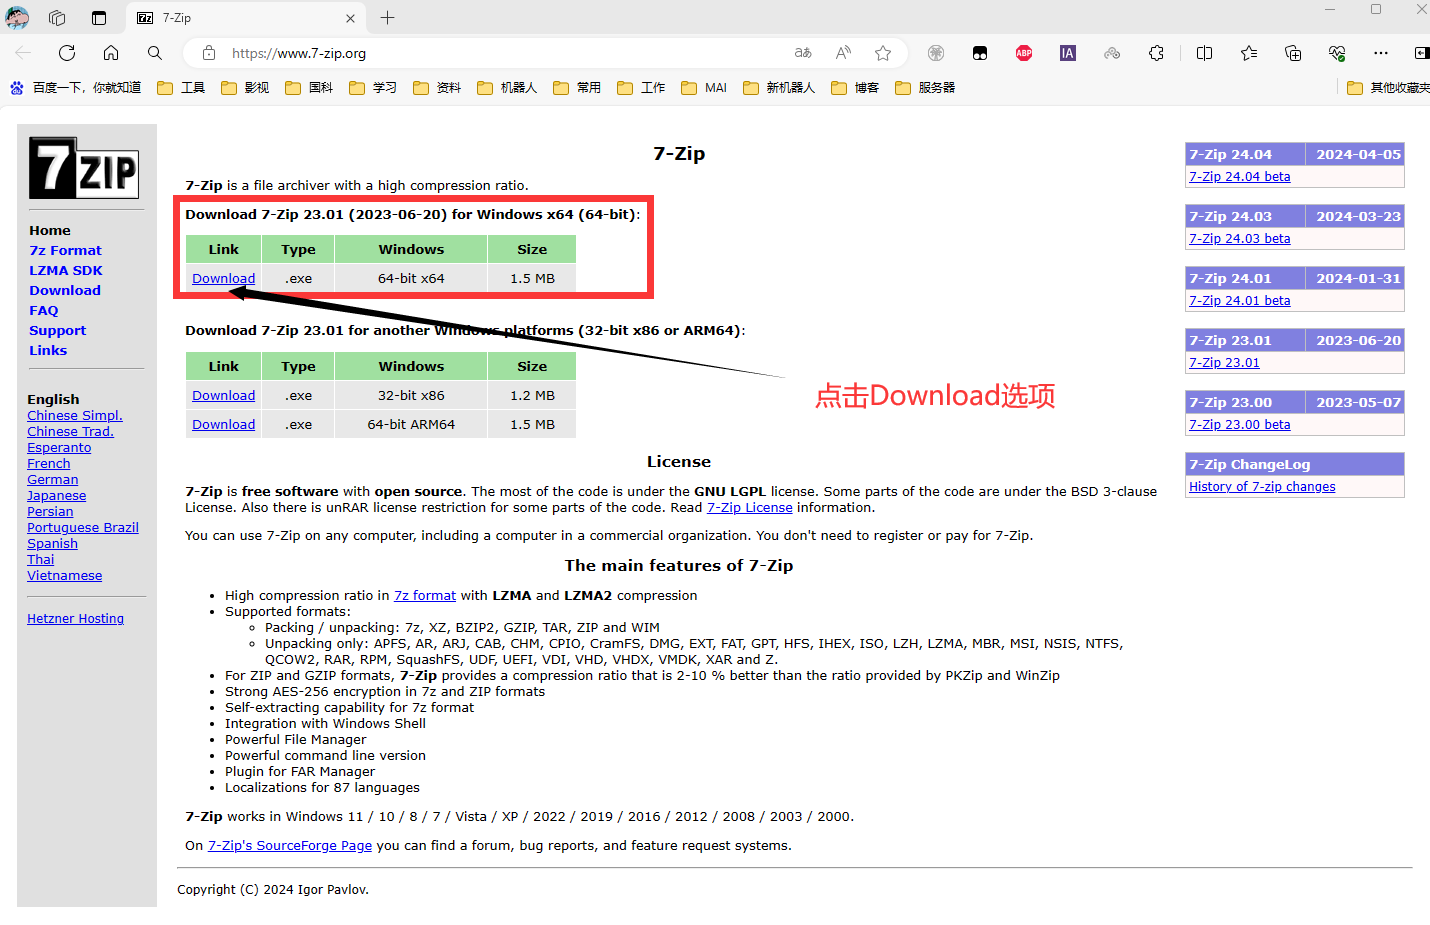Open the 7z format link
The width and height of the screenshot is (1430, 925).
(425, 596)
